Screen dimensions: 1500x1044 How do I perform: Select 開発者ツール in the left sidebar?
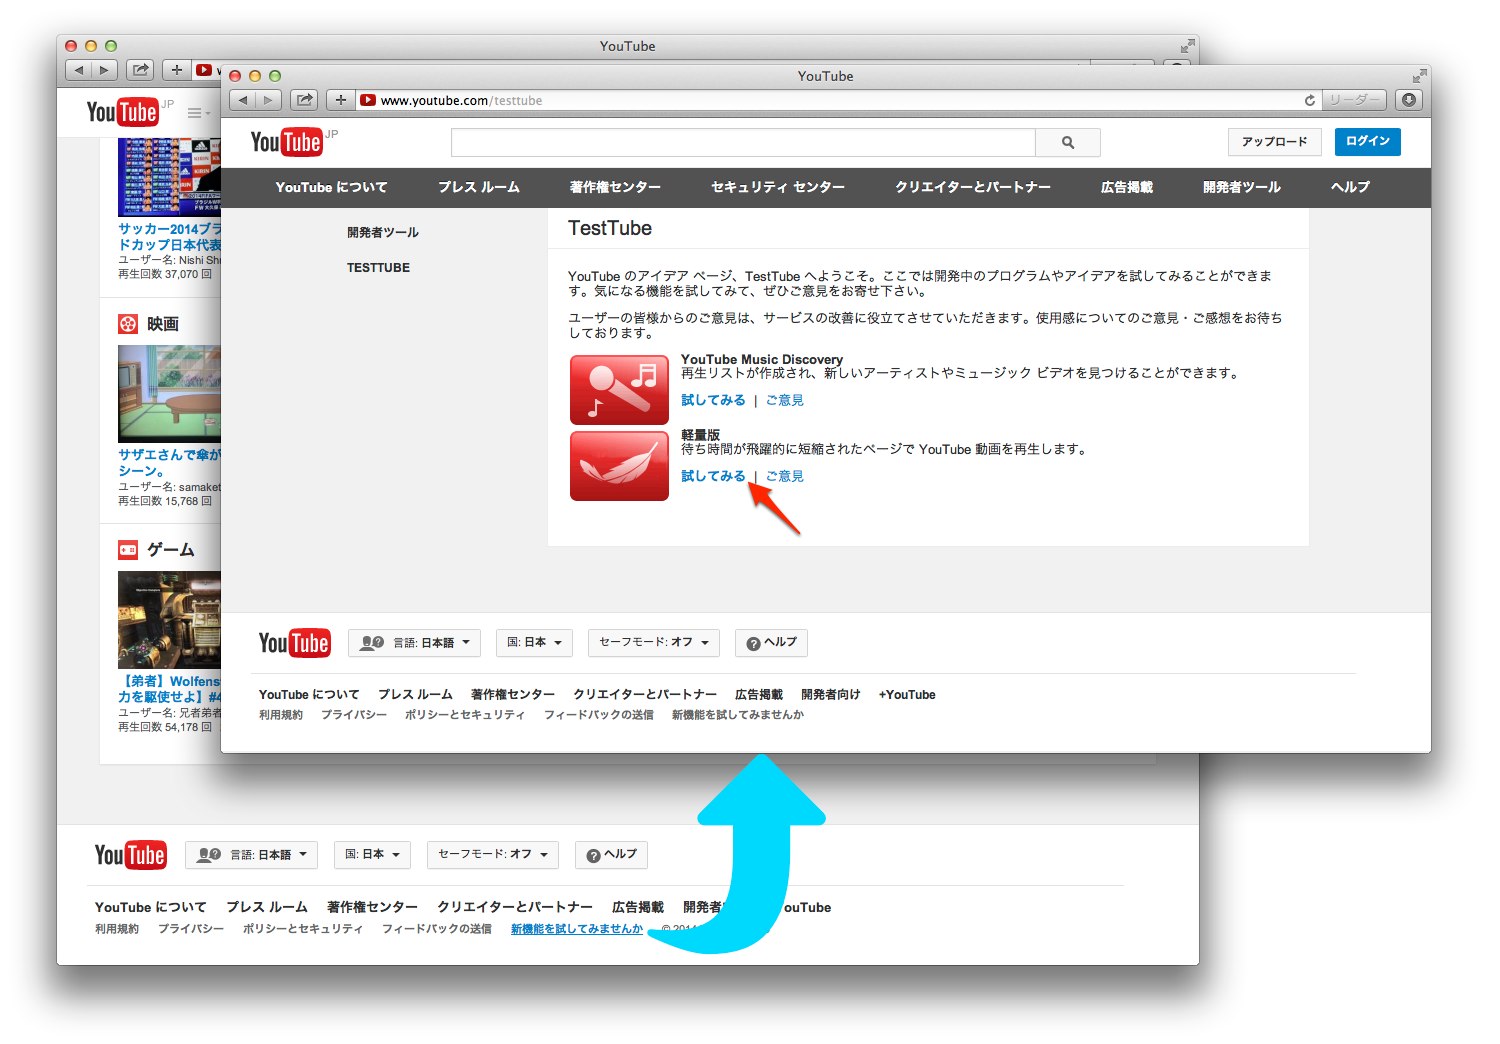[383, 232]
